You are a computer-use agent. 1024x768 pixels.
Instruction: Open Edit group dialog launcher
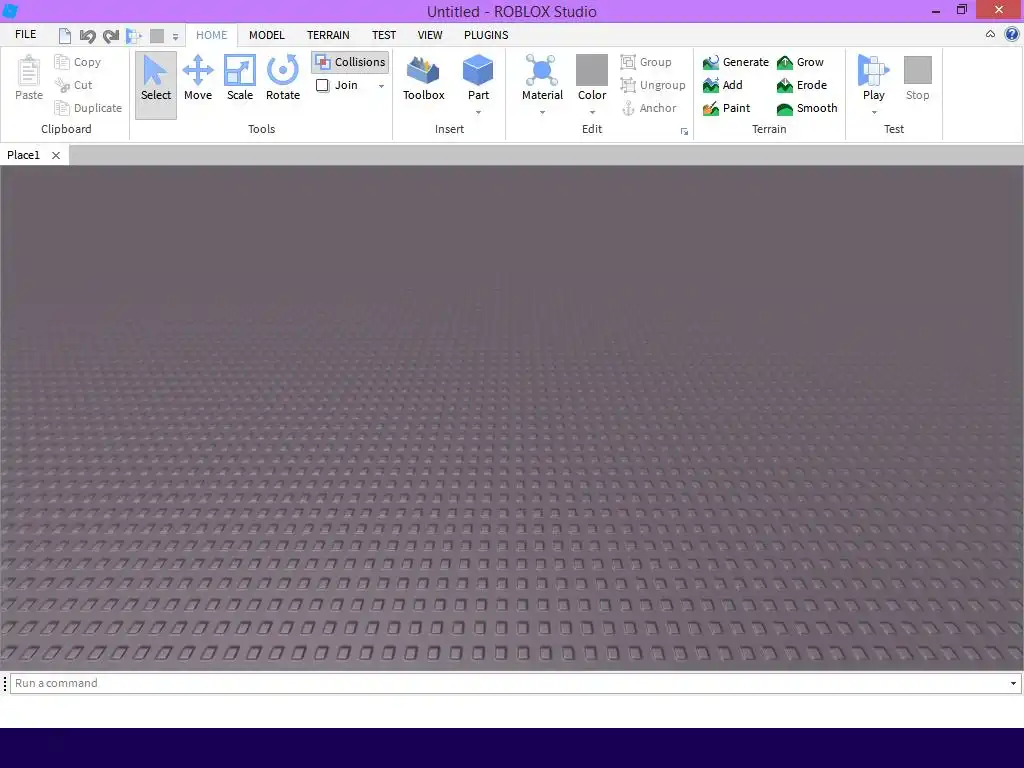click(x=684, y=131)
